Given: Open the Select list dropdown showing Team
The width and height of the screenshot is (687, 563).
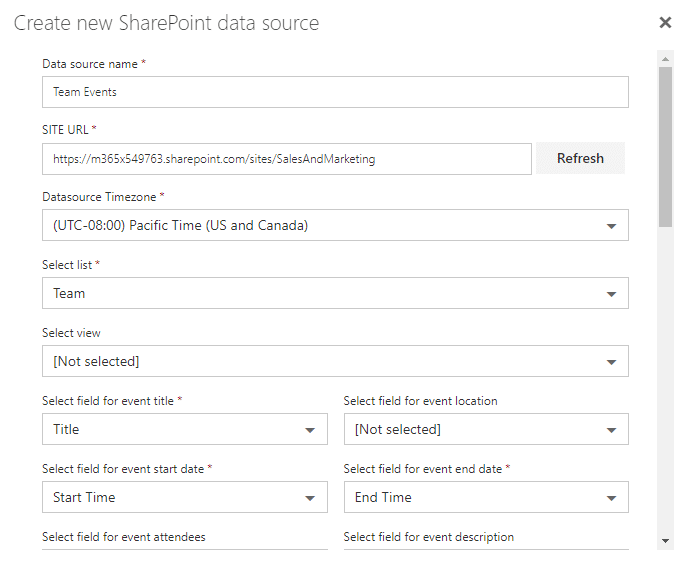Looking at the screenshot, I should [x=335, y=293].
